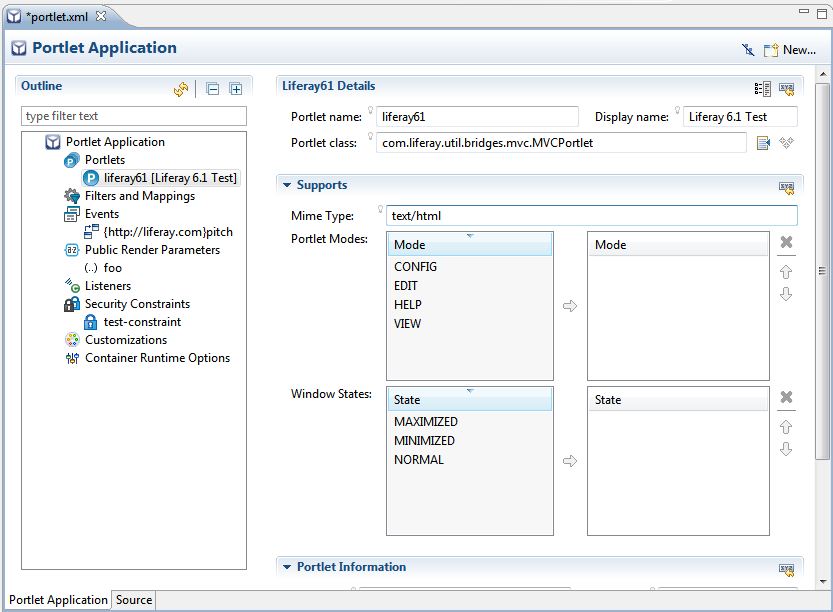Click move down arrow beside Window States
Screen dimensions: 833x612
786,449
